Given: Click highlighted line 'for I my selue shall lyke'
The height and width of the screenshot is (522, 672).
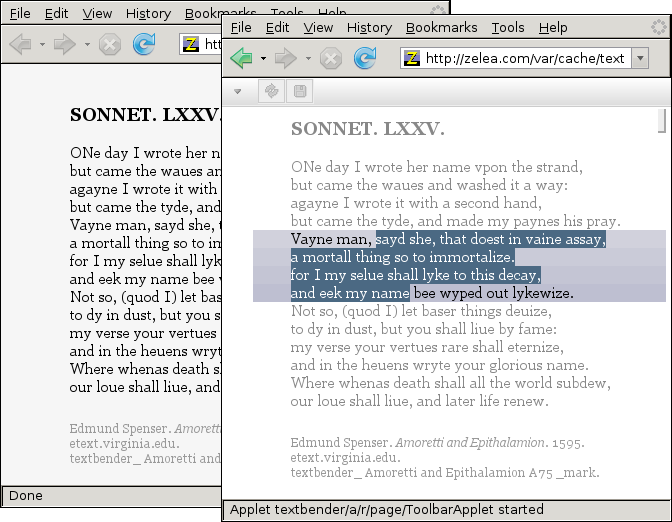Looking at the screenshot, I should click(416, 275).
